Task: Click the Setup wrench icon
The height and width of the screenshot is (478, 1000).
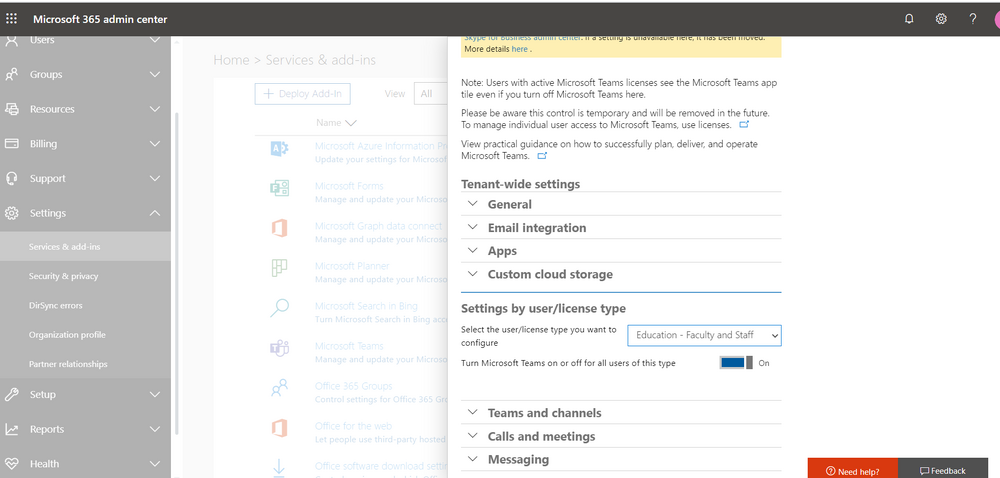Action: [11, 395]
